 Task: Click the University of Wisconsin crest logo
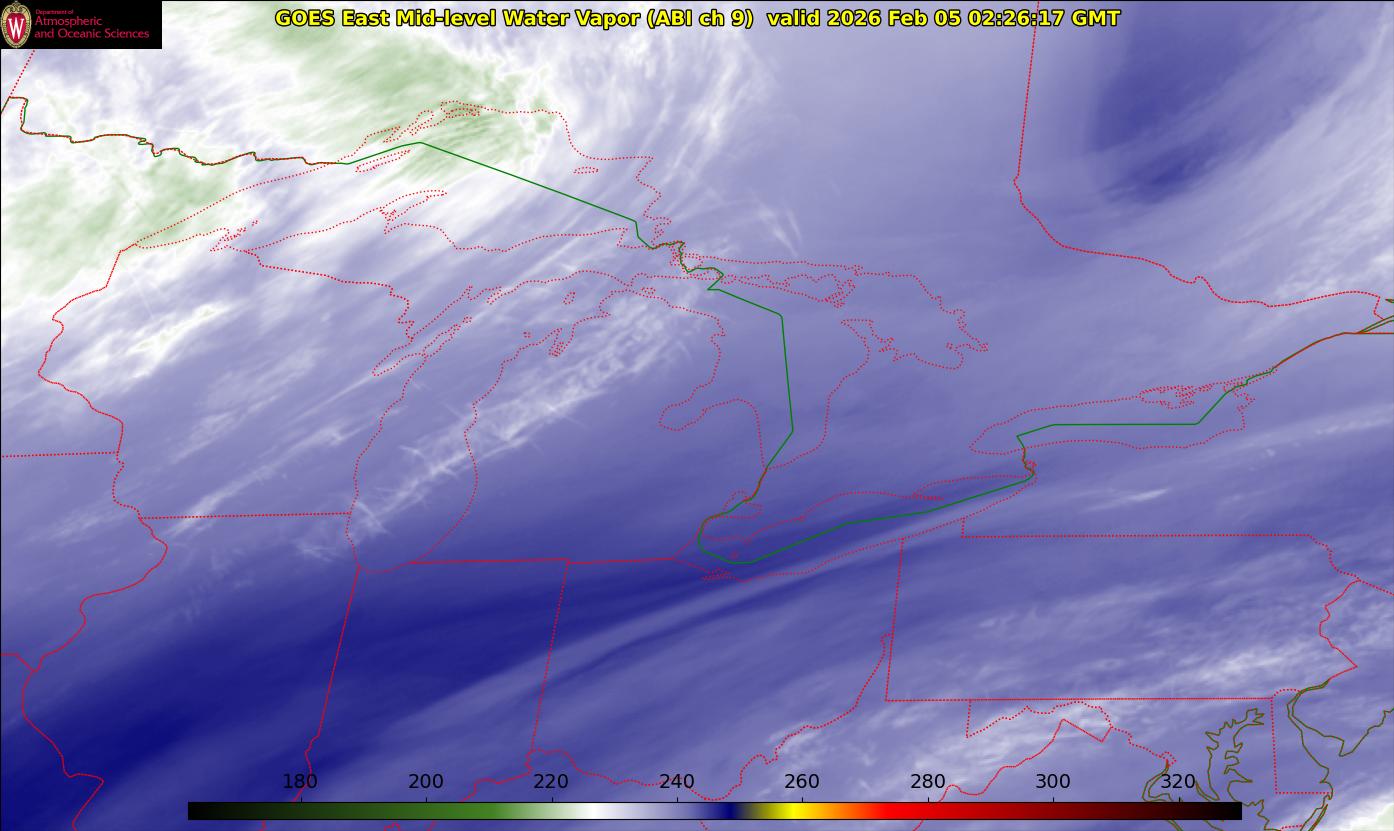click(16, 25)
